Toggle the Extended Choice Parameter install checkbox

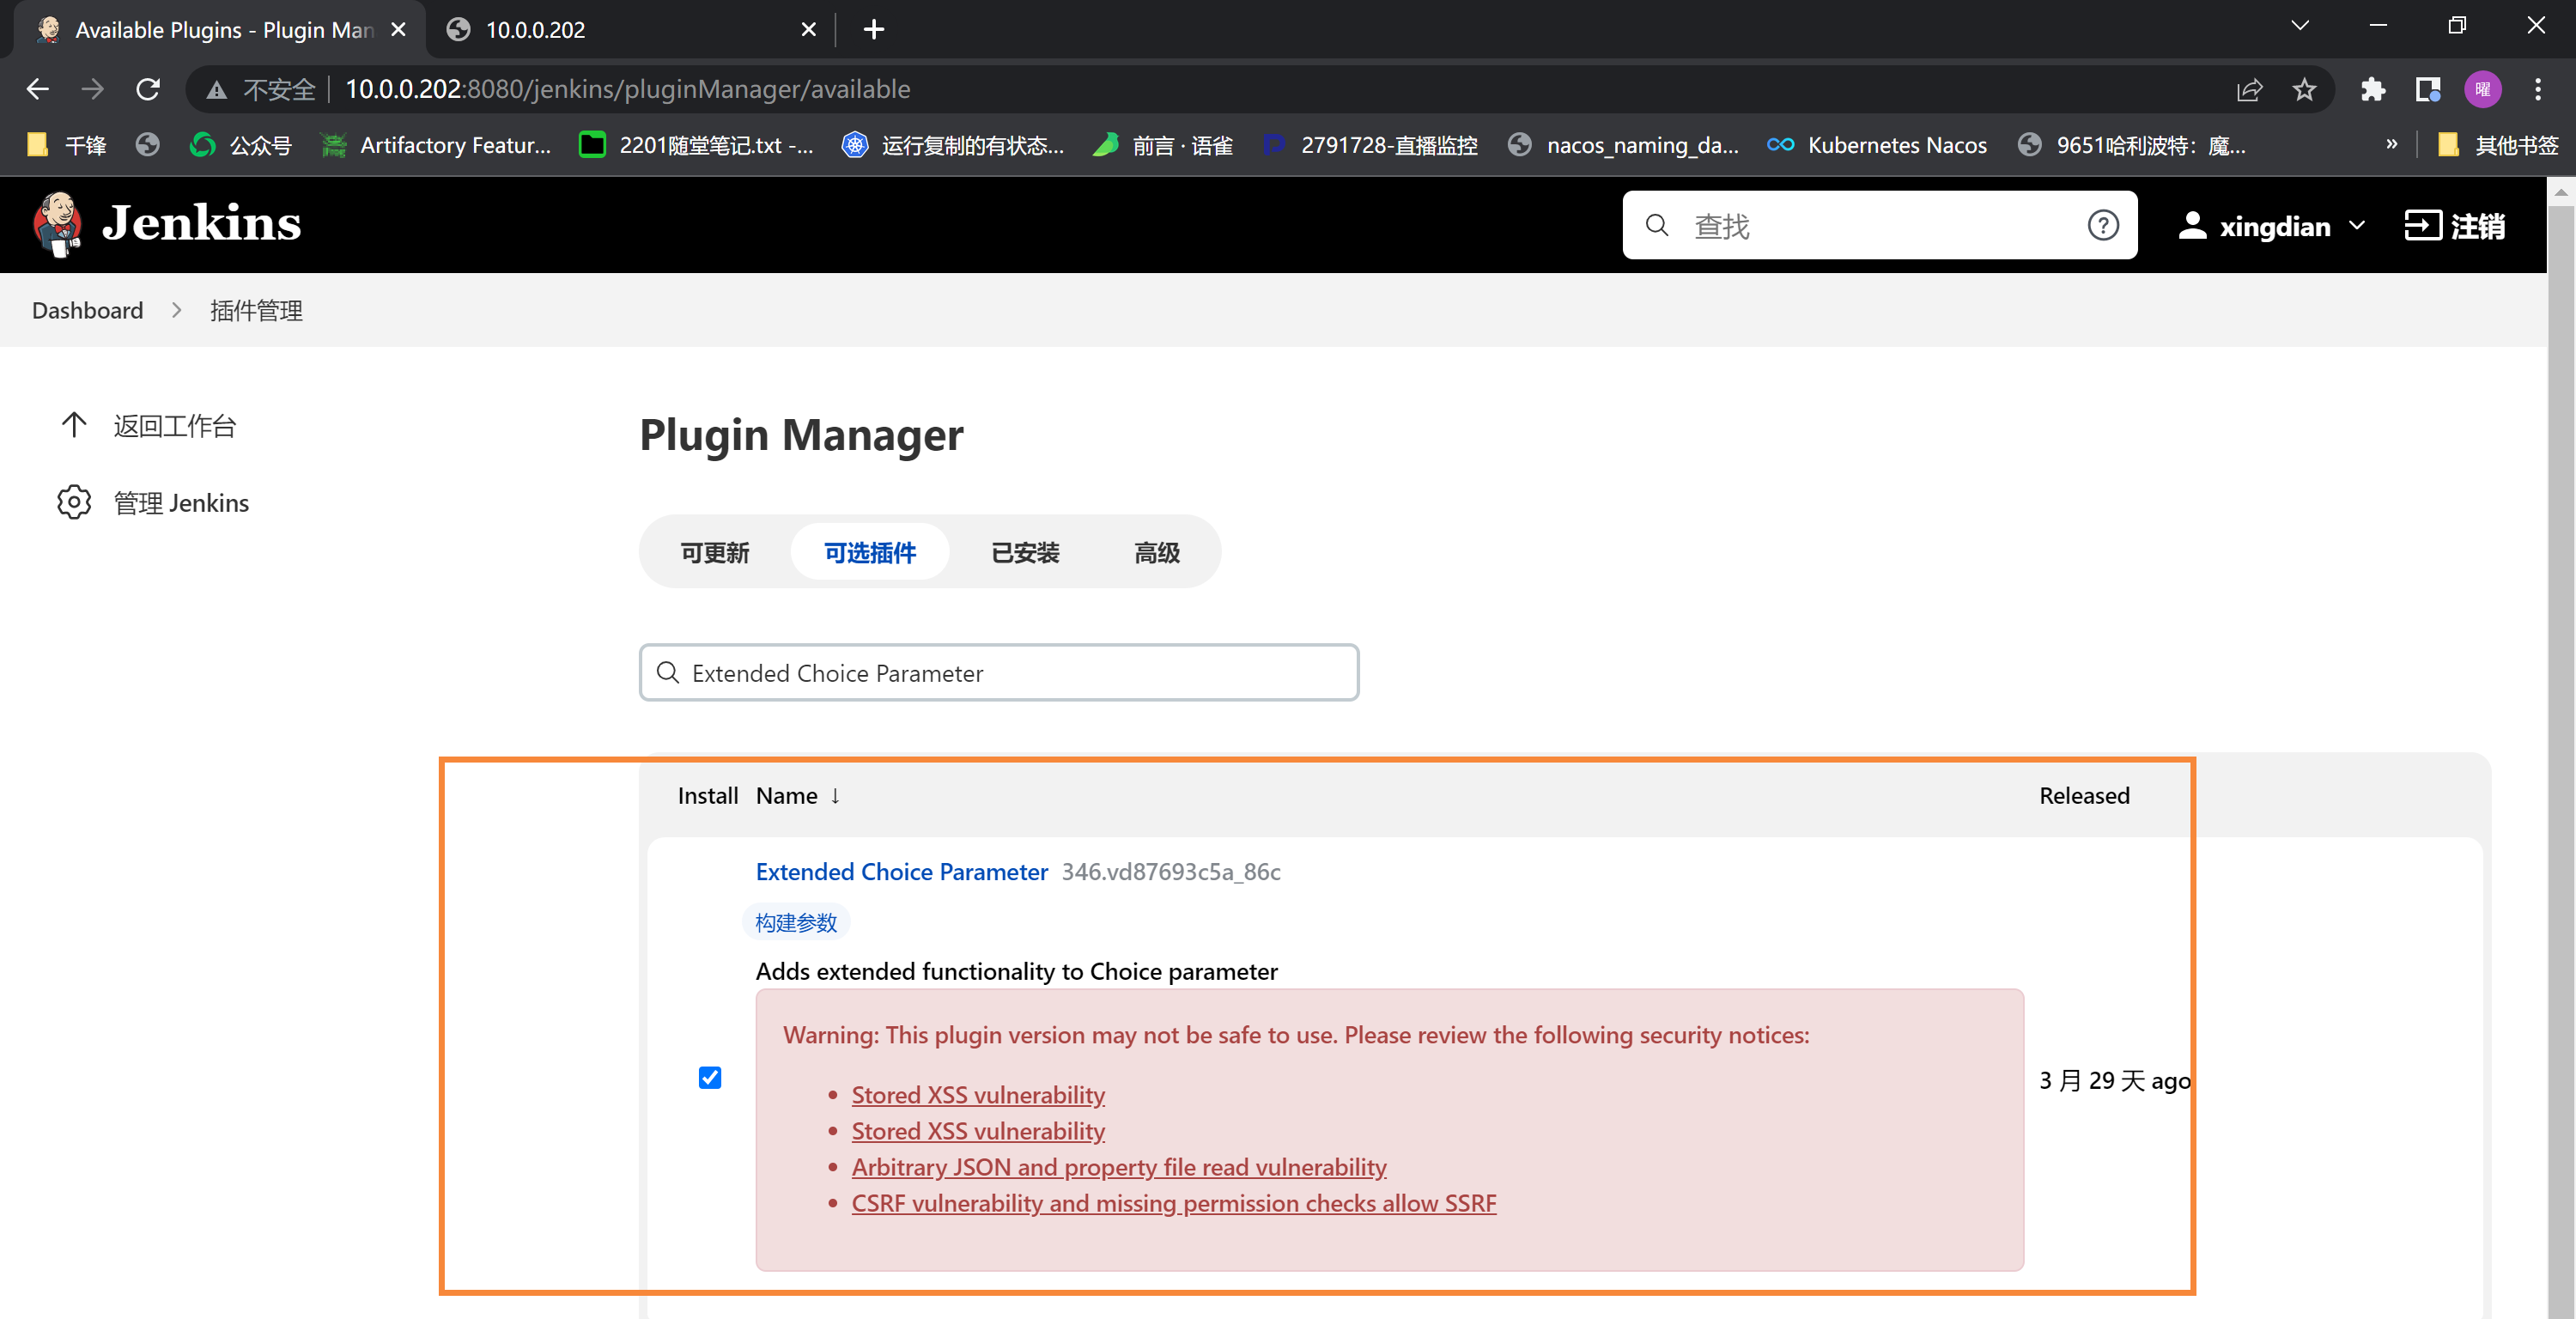tap(709, 1079)
